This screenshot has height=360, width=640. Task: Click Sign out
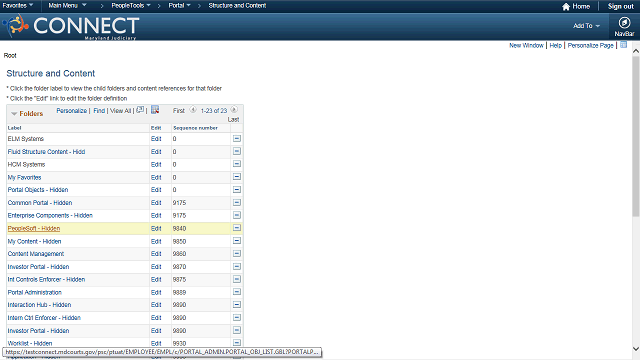pos(620,6)
